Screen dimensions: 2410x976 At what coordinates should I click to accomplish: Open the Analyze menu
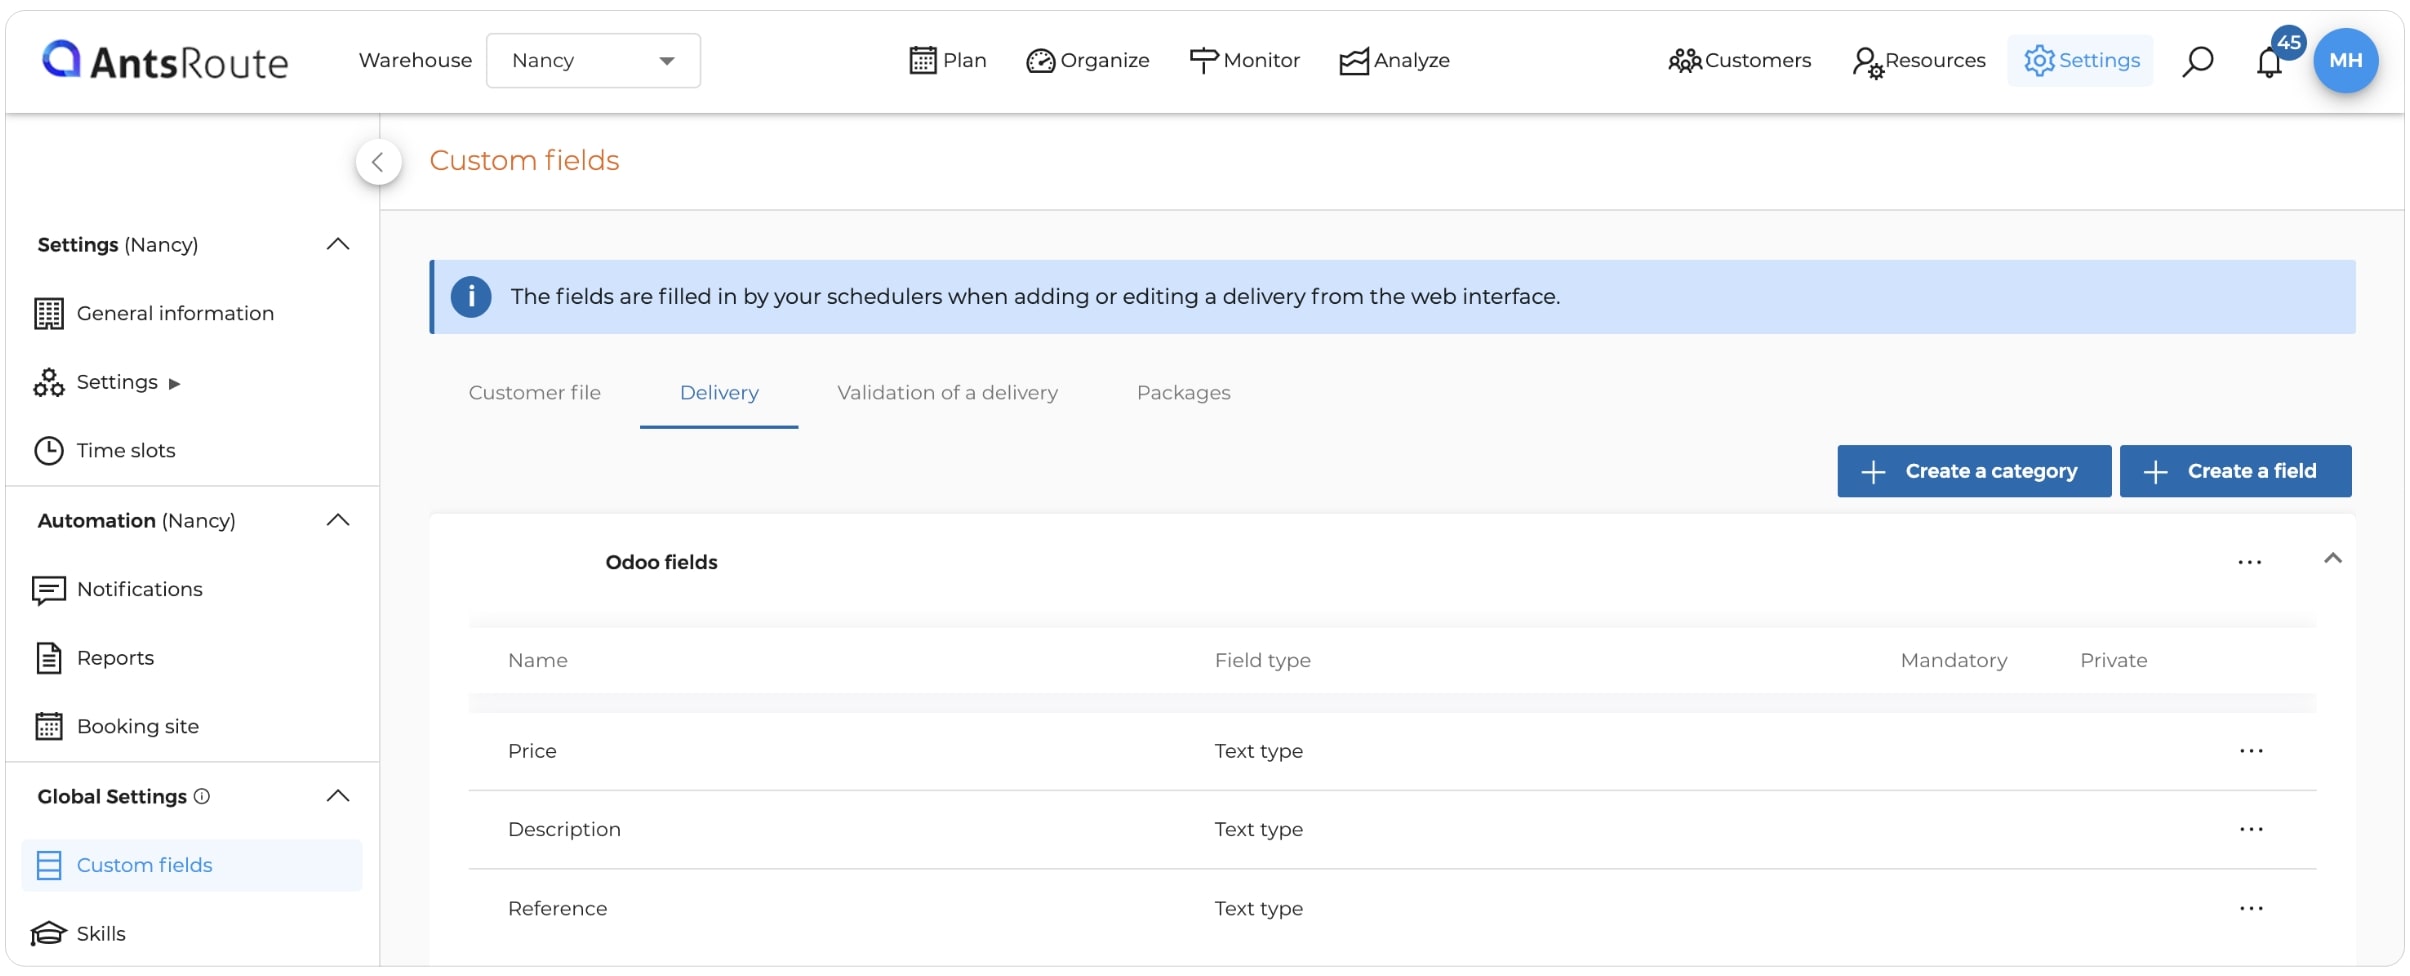click(1394, 61)
